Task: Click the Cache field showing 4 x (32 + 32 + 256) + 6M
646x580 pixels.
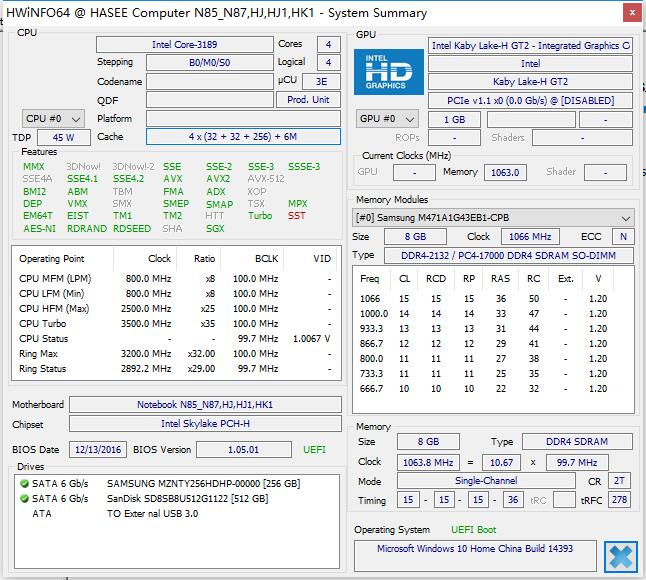Action: pos(244,137)
